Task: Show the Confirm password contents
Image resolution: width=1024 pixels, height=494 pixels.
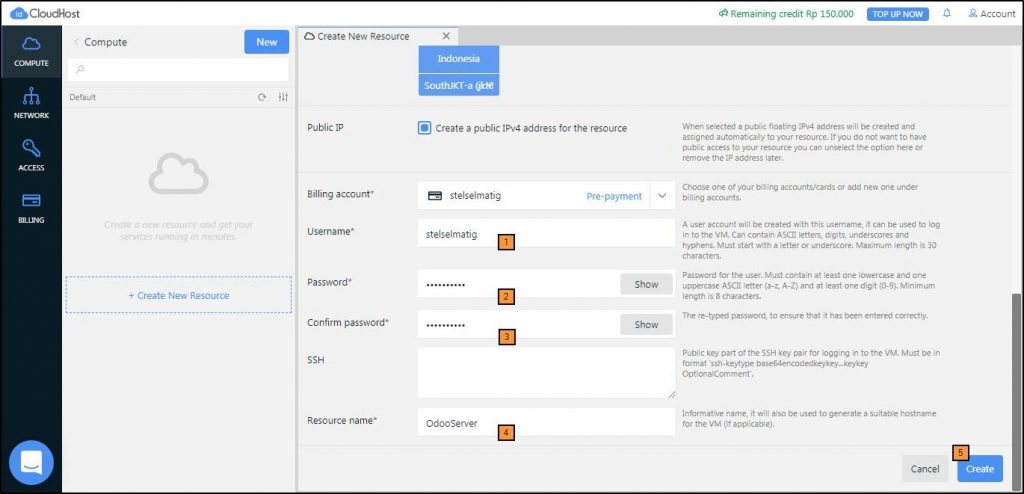Action: [x=646, y=325]
